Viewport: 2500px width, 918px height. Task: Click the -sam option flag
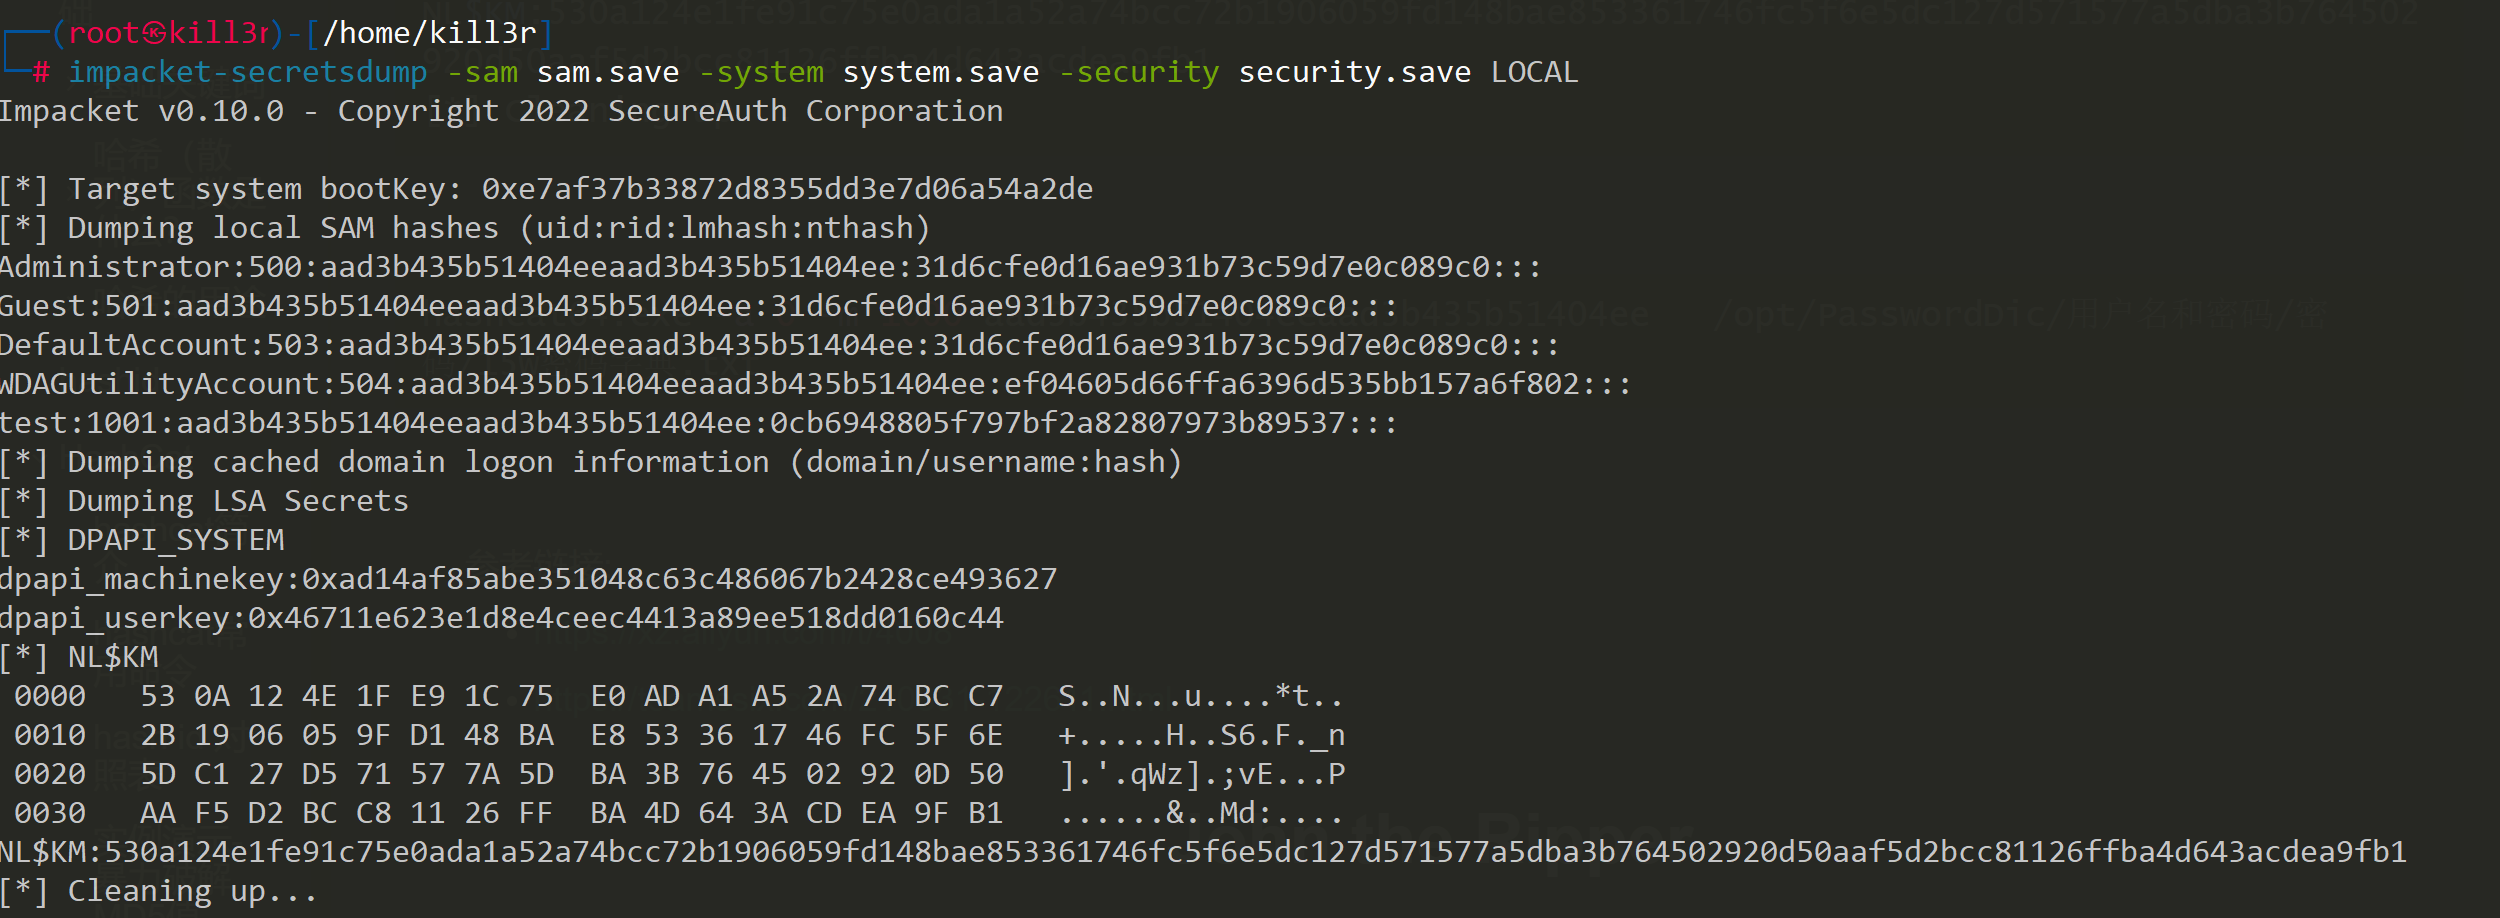[482, 72]
